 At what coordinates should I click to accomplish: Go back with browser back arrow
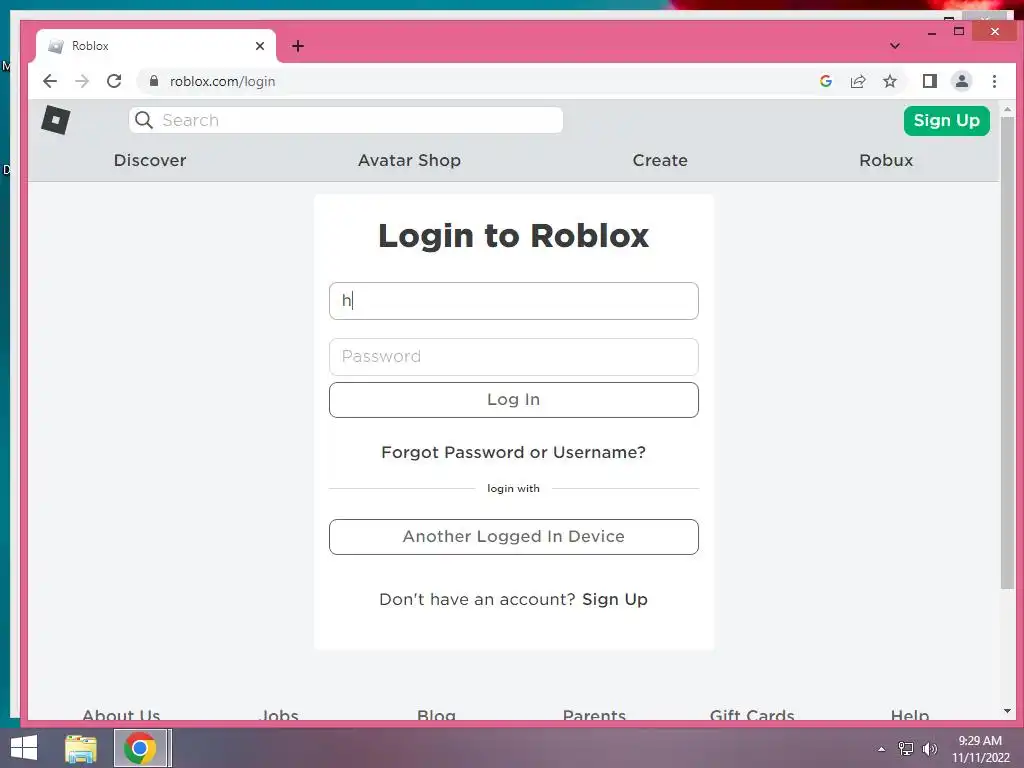[50, 81]
